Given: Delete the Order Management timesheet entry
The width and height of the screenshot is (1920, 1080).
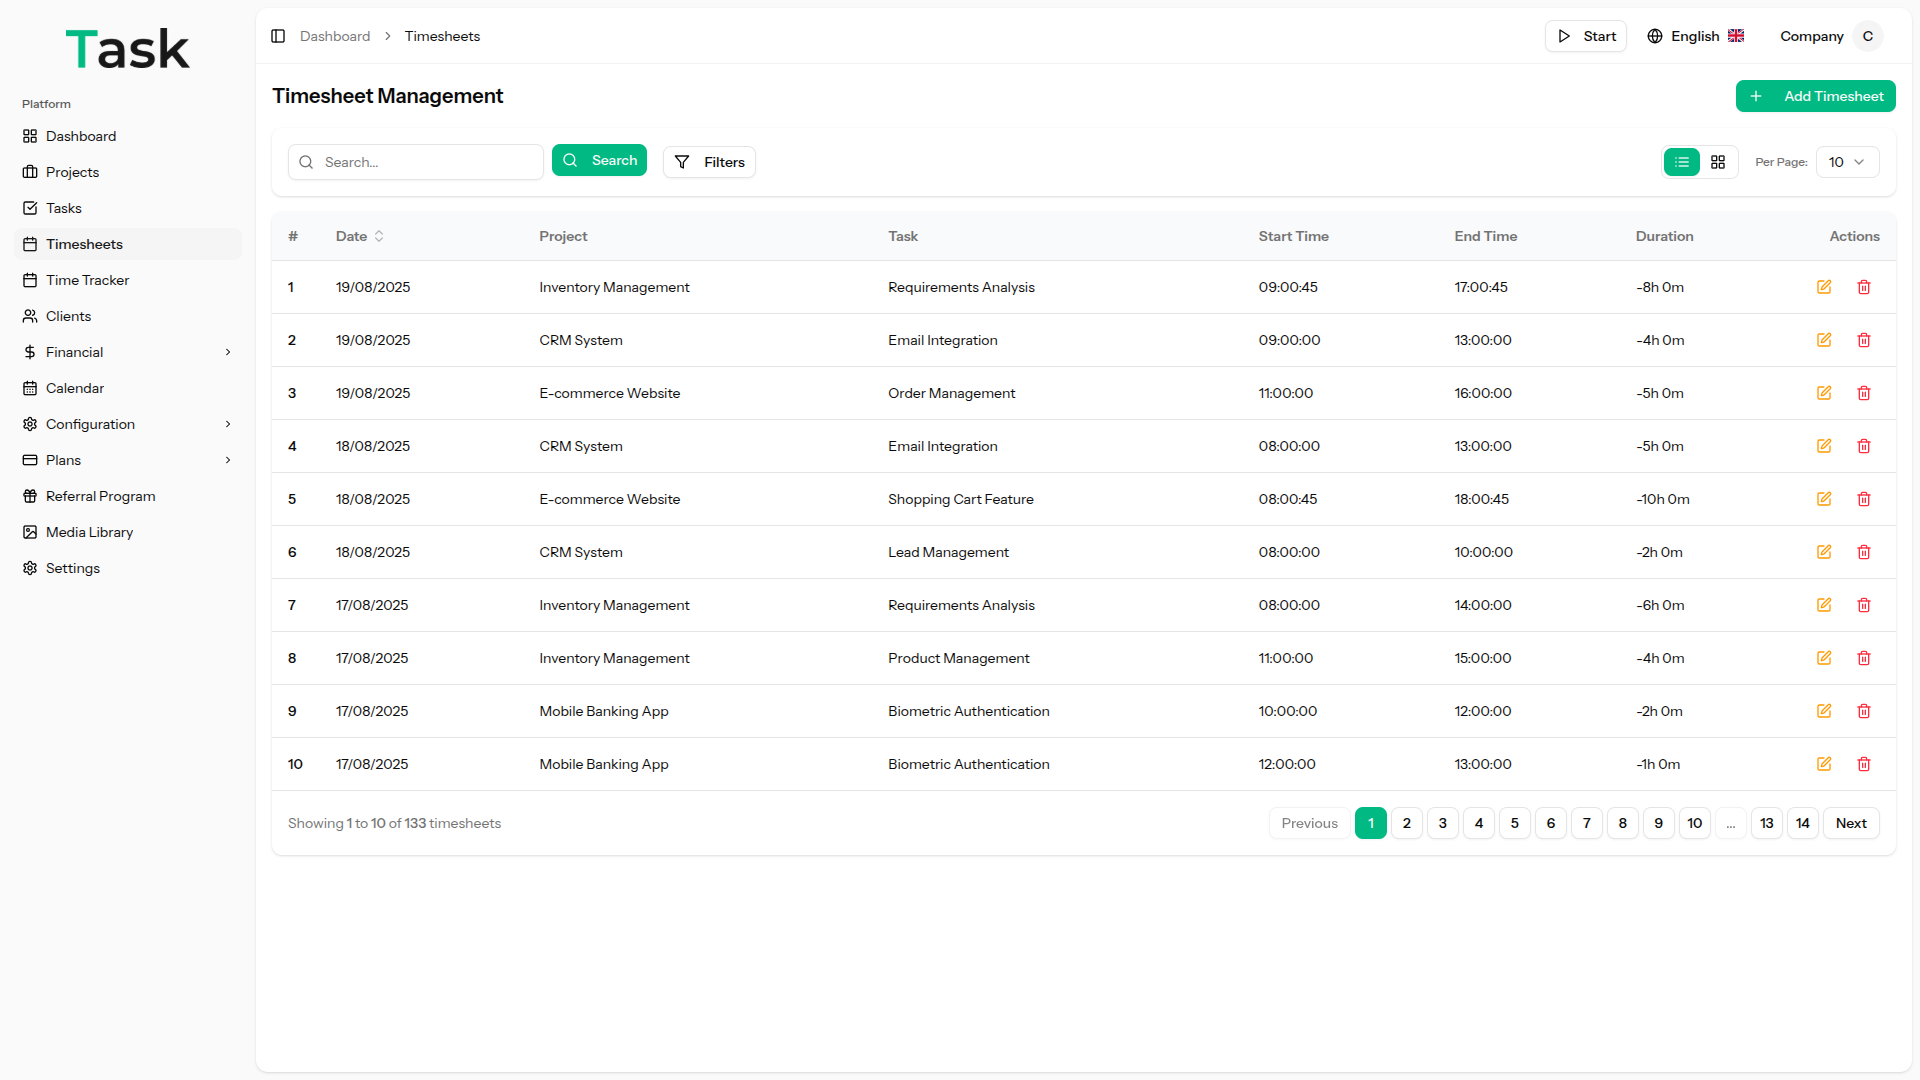Looking at the screenshot, I should click(1864, 393).
